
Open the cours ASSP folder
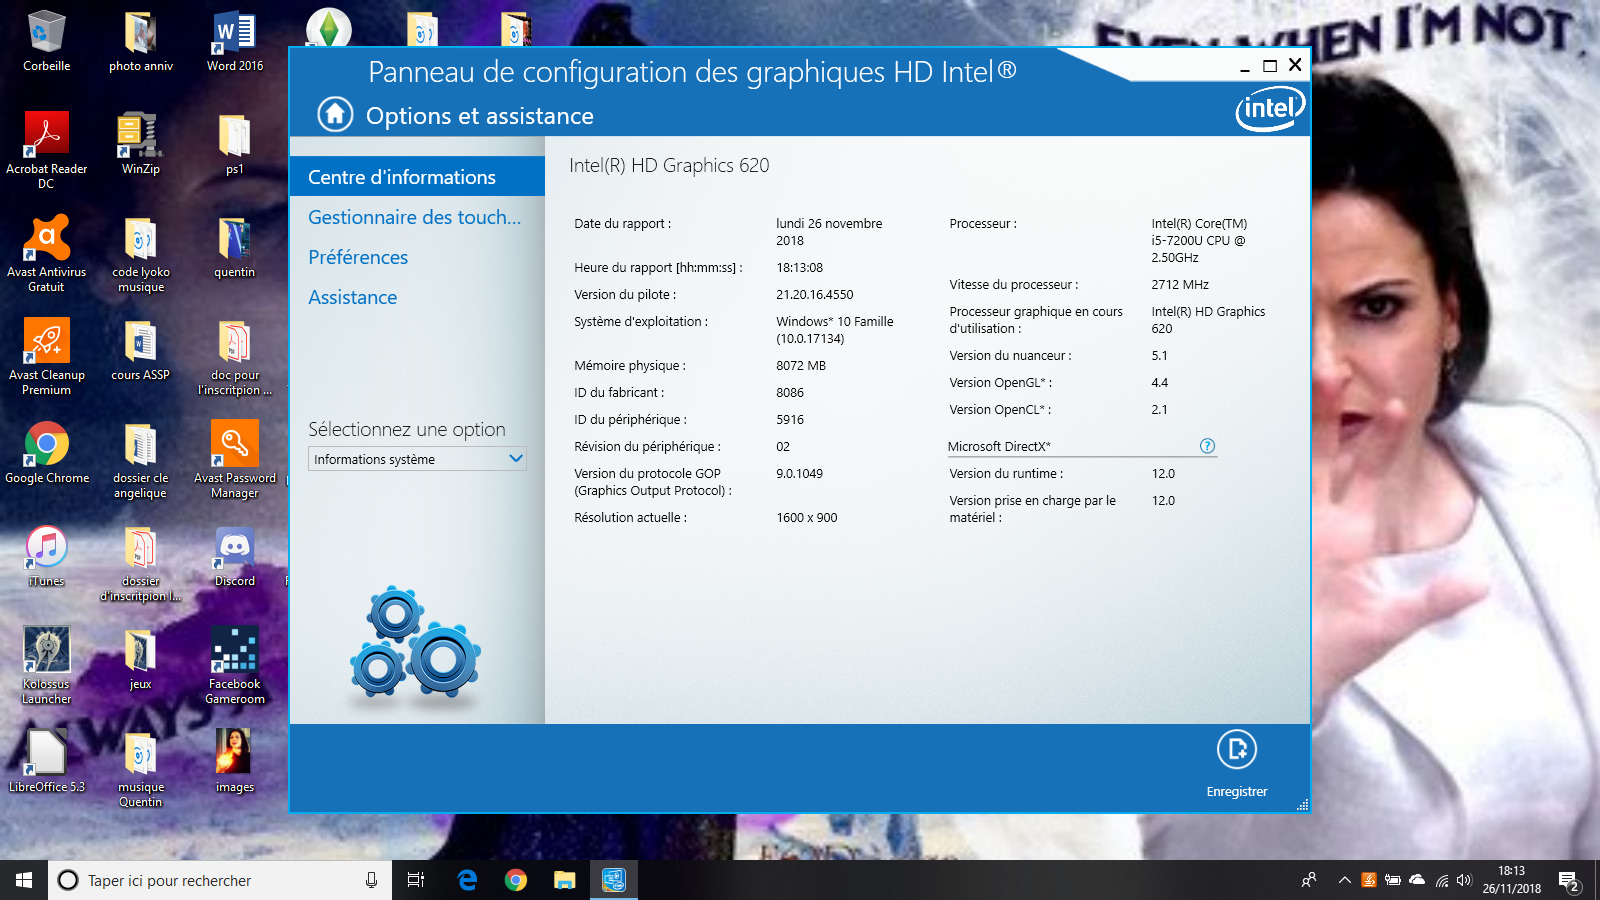140,351
